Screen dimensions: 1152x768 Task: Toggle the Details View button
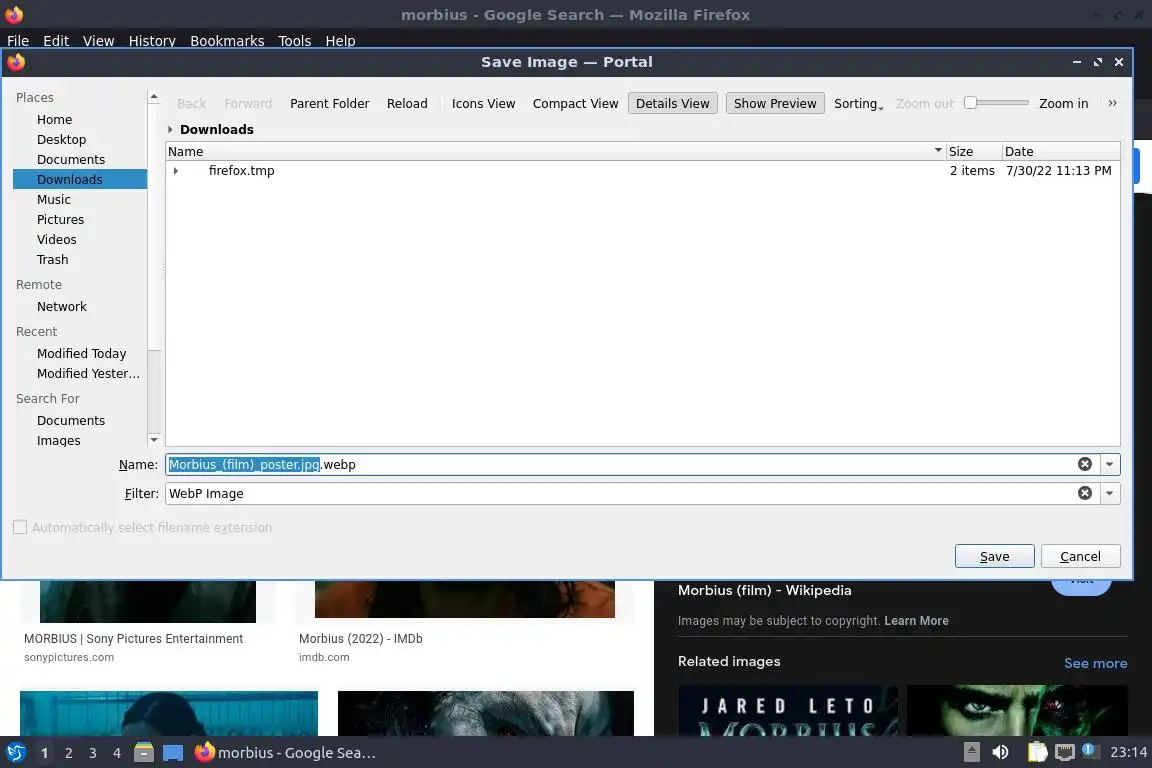point(672,104)
